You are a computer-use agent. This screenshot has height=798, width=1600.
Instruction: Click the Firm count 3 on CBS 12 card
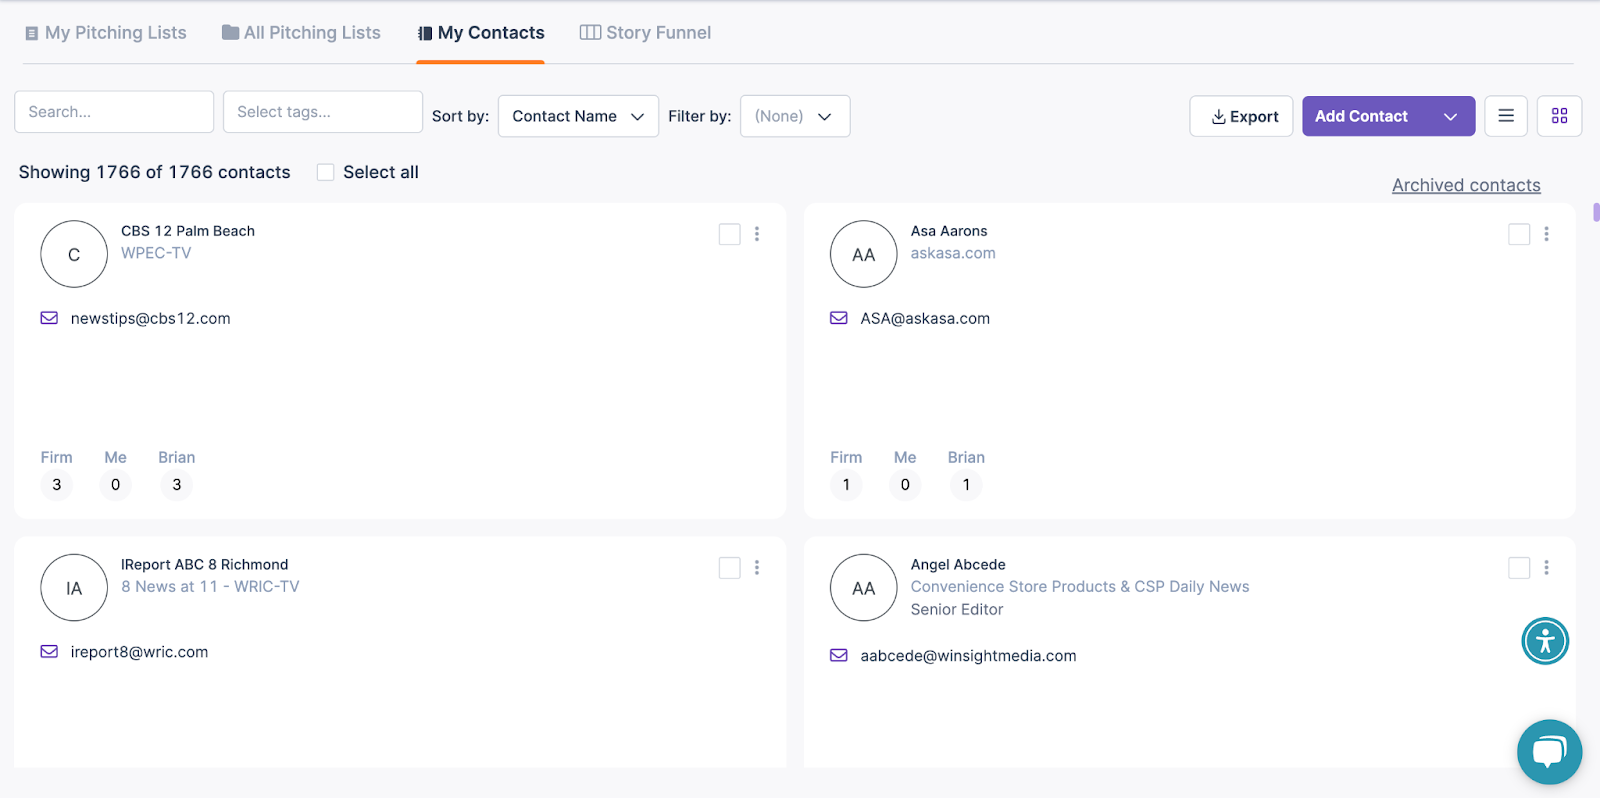tap(57, 485)
